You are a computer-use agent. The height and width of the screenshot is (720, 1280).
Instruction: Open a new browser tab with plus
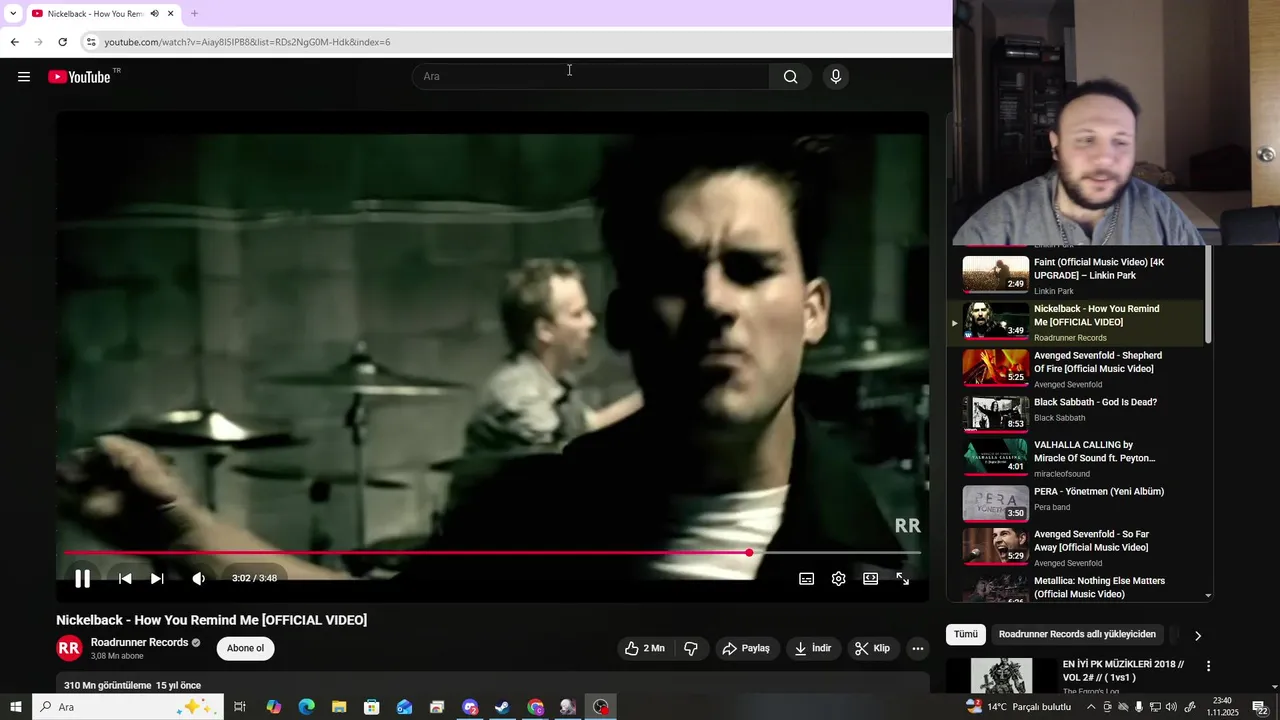194,14
